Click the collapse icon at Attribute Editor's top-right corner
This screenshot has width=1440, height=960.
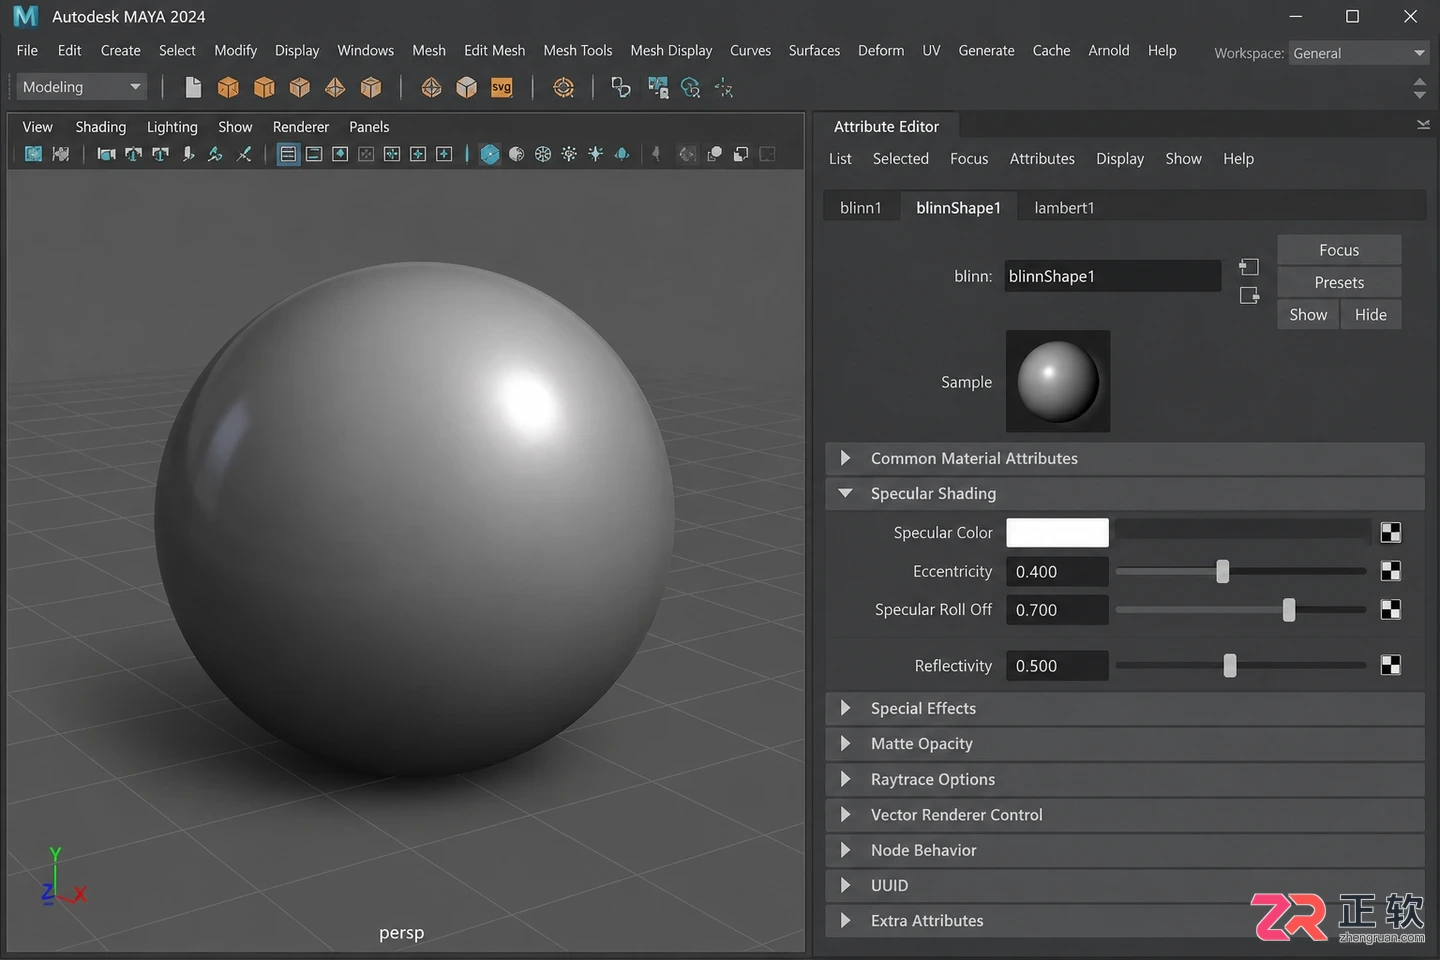1423,125
